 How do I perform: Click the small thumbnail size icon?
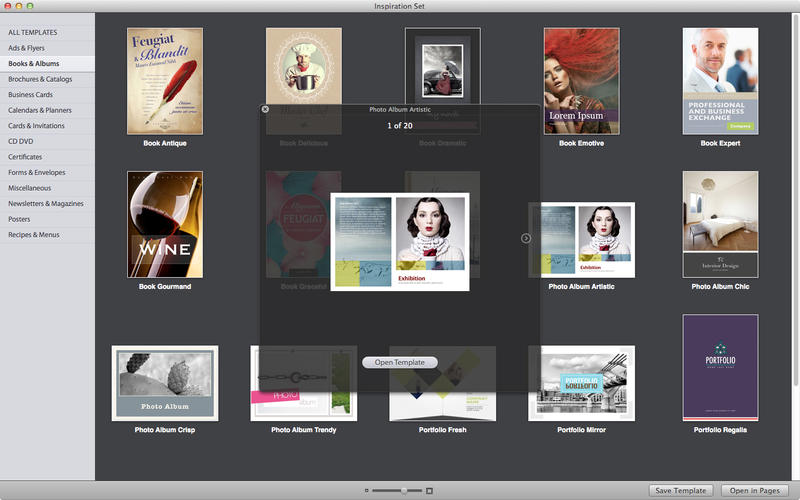pyautogui.click(x=367, y=490)
